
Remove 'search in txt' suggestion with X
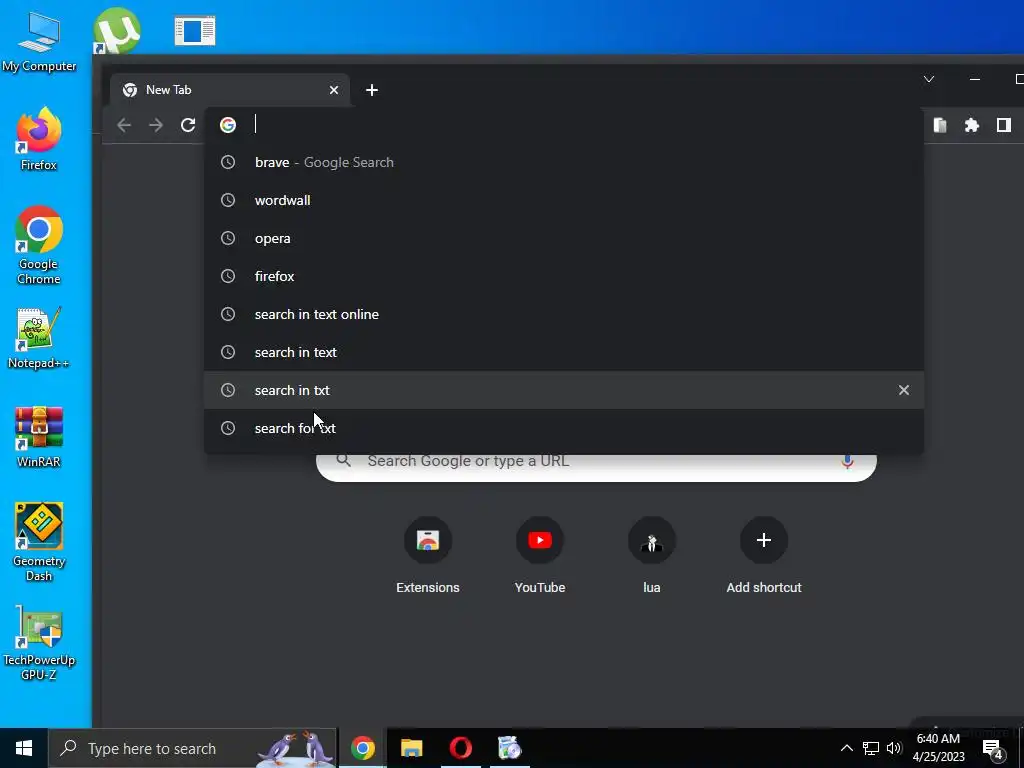(904, 390)
